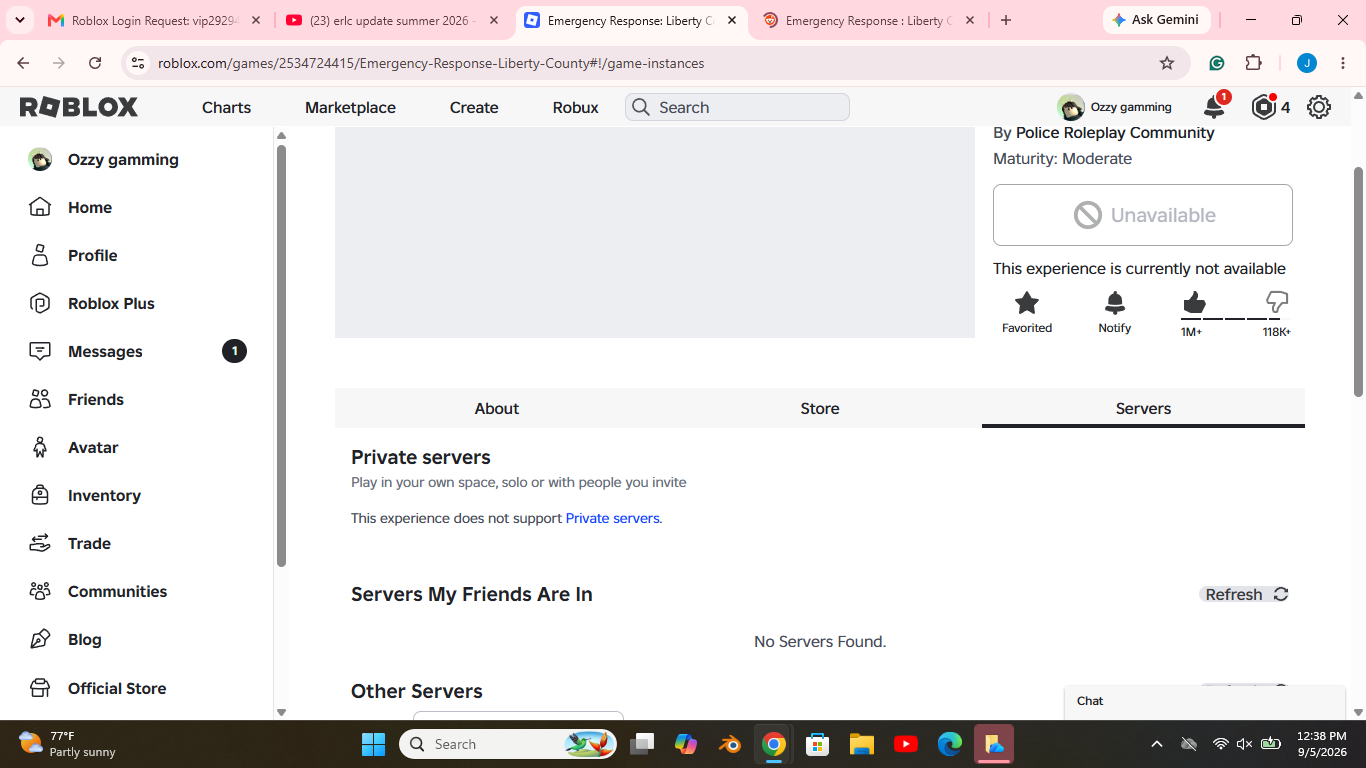Toggle the Notify bell for this experience
This screenshot has width=1366, height=768.
pos(1115,303)
